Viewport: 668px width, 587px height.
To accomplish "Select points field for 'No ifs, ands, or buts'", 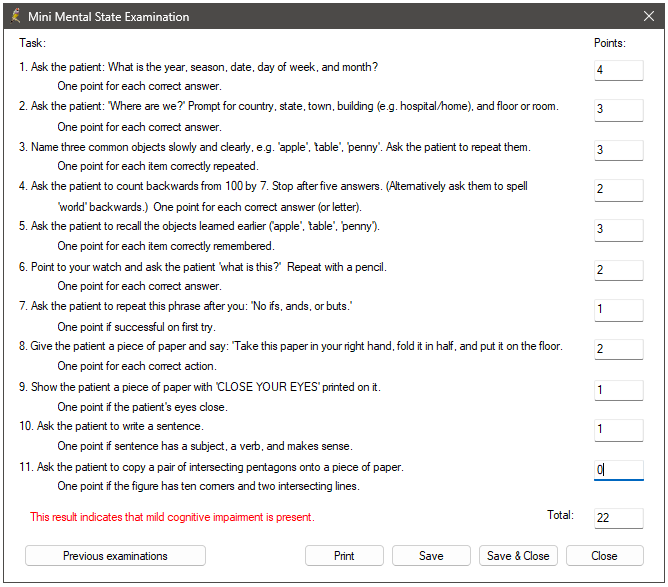I will (x=619, y=310).
